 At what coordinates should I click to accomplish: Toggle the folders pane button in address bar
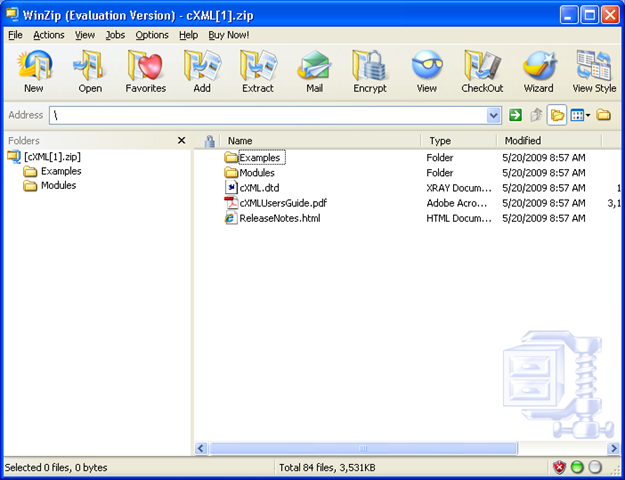click(x=557, y=115)
